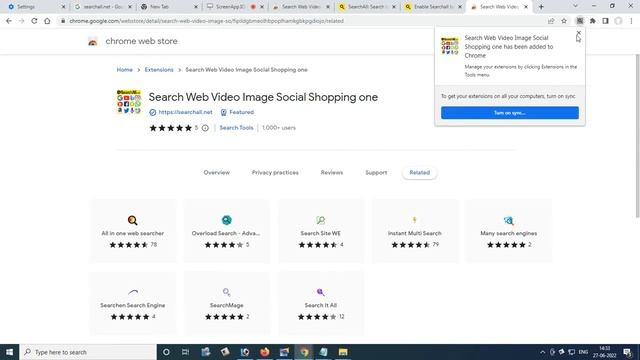Viewport: 640px width, 360px height.
Task: Open the Chrome side panel icon
Action: tap(605, 21)
